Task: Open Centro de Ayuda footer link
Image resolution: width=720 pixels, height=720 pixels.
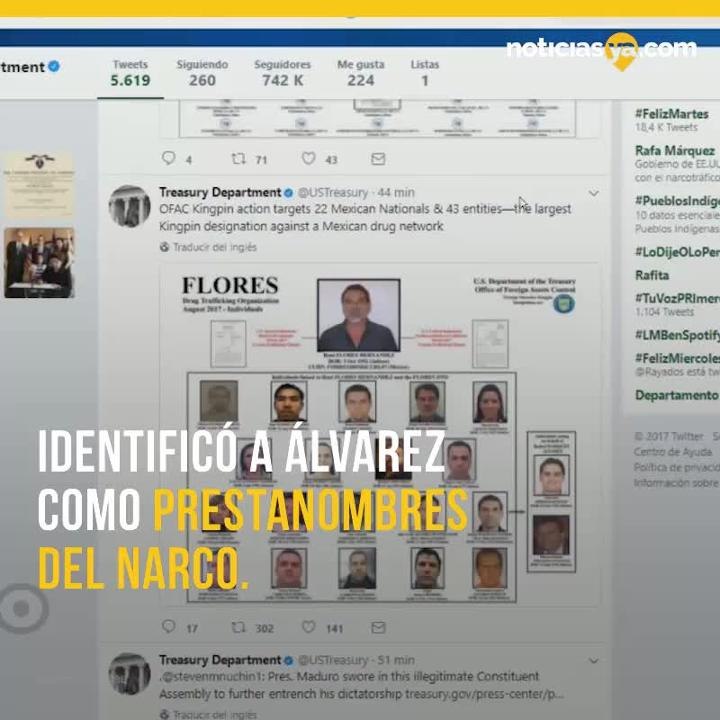Action: (x=673, y=452)
